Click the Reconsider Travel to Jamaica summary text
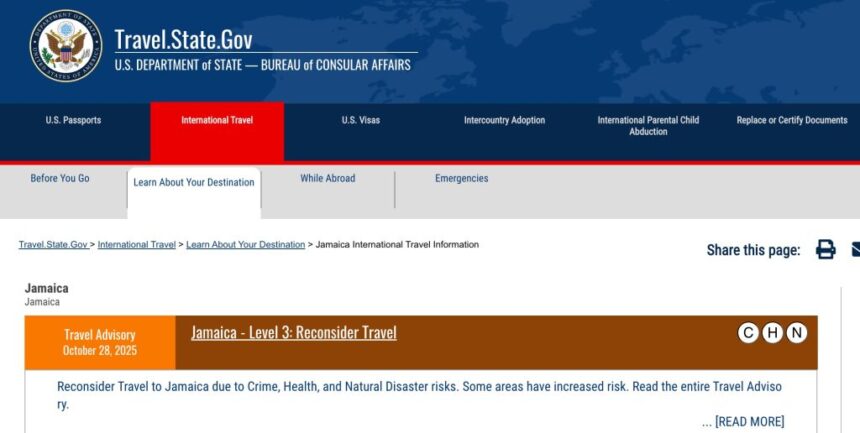This screenshot has height=433, width=860. pos(419,395)
